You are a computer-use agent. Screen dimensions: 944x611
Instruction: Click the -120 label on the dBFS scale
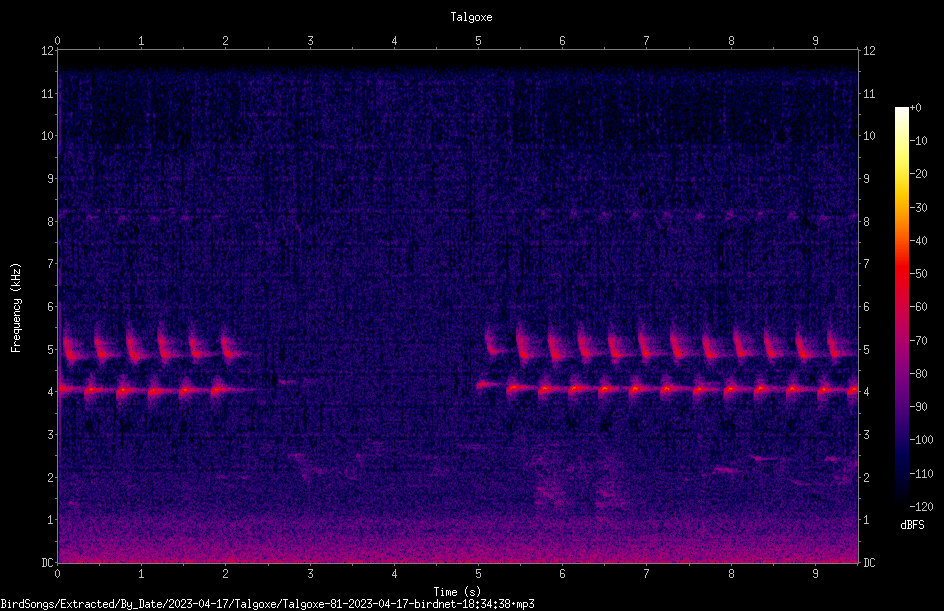921,507
